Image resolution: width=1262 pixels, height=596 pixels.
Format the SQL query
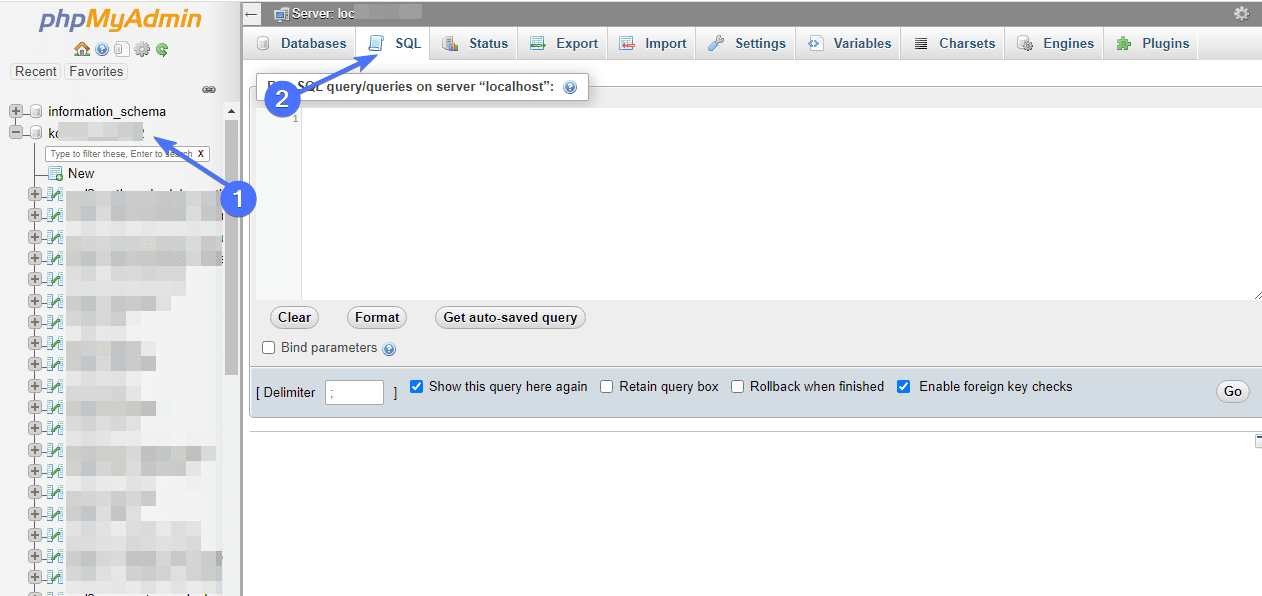(x=377, y=318)
